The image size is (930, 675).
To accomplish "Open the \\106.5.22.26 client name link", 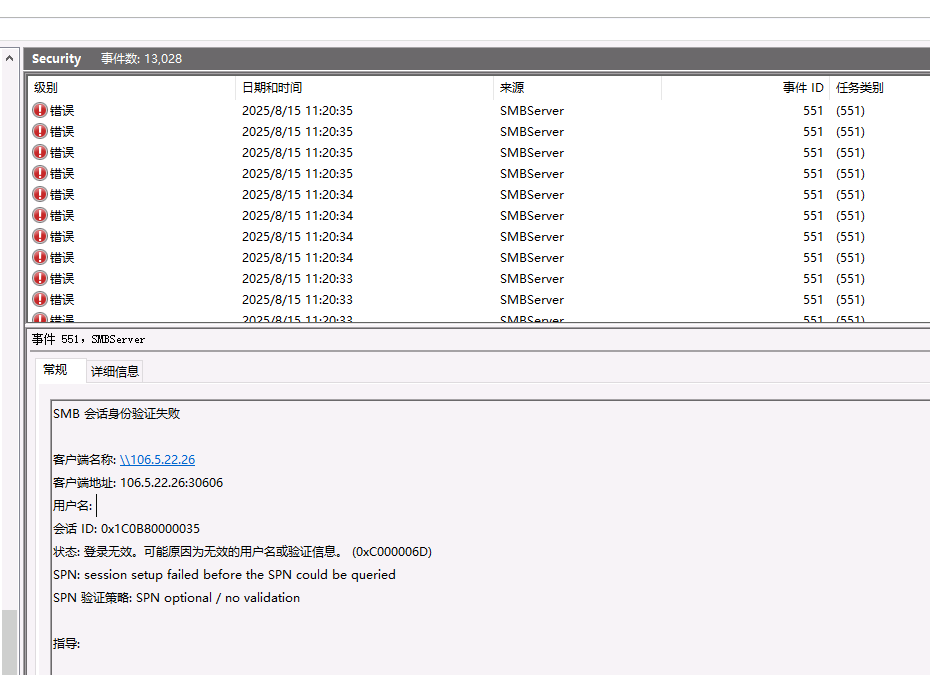I will pos(157,460).
